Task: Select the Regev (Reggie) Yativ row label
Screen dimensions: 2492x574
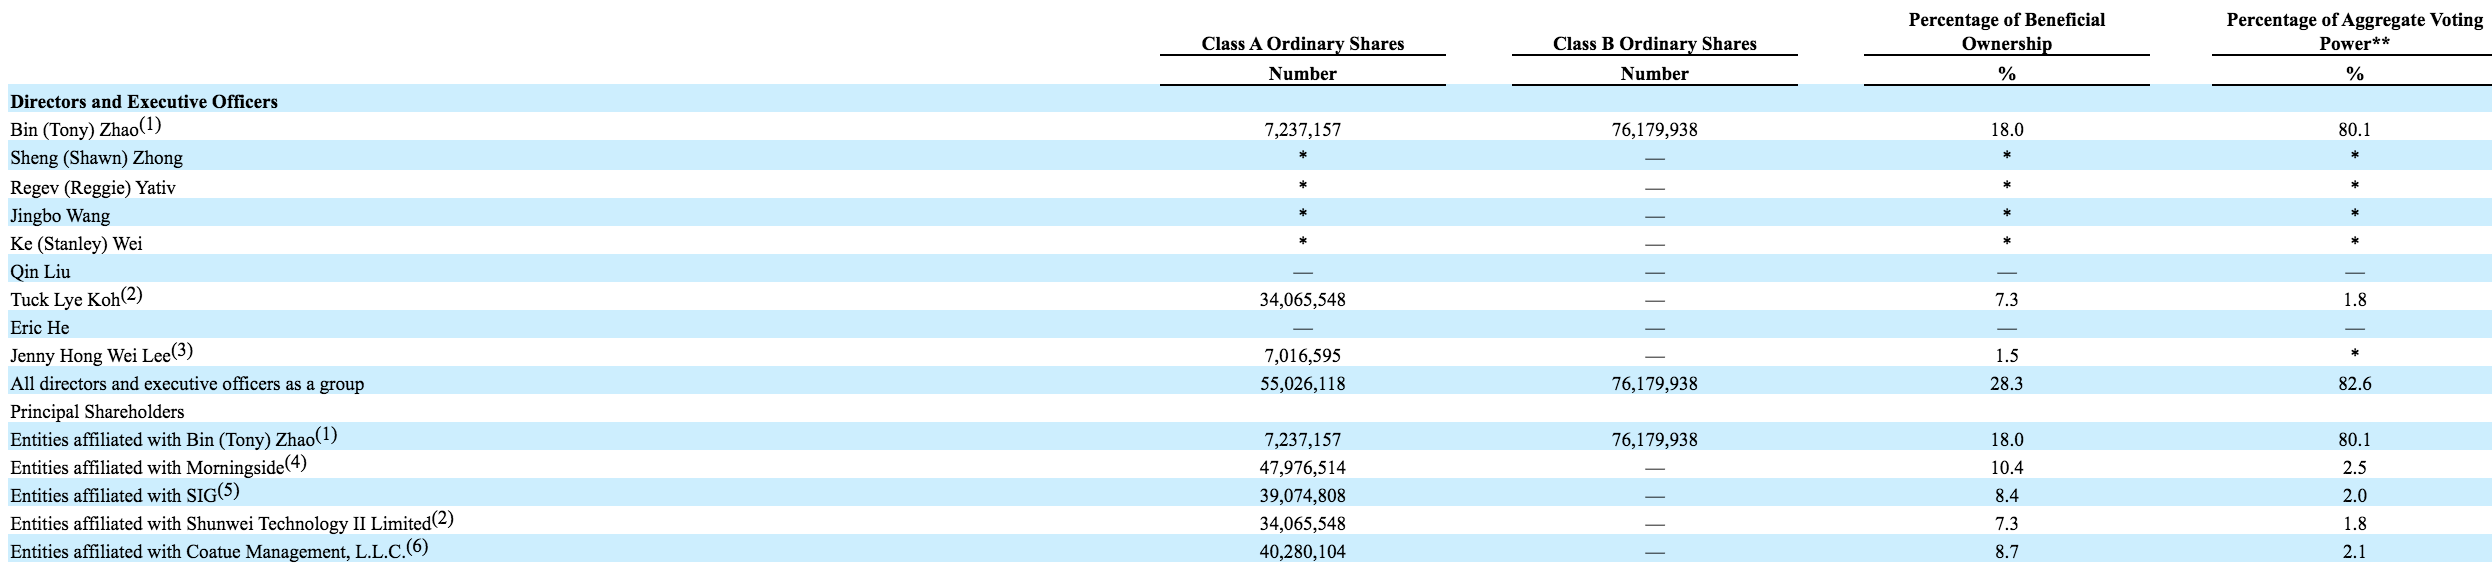Action: click(93, 187)
